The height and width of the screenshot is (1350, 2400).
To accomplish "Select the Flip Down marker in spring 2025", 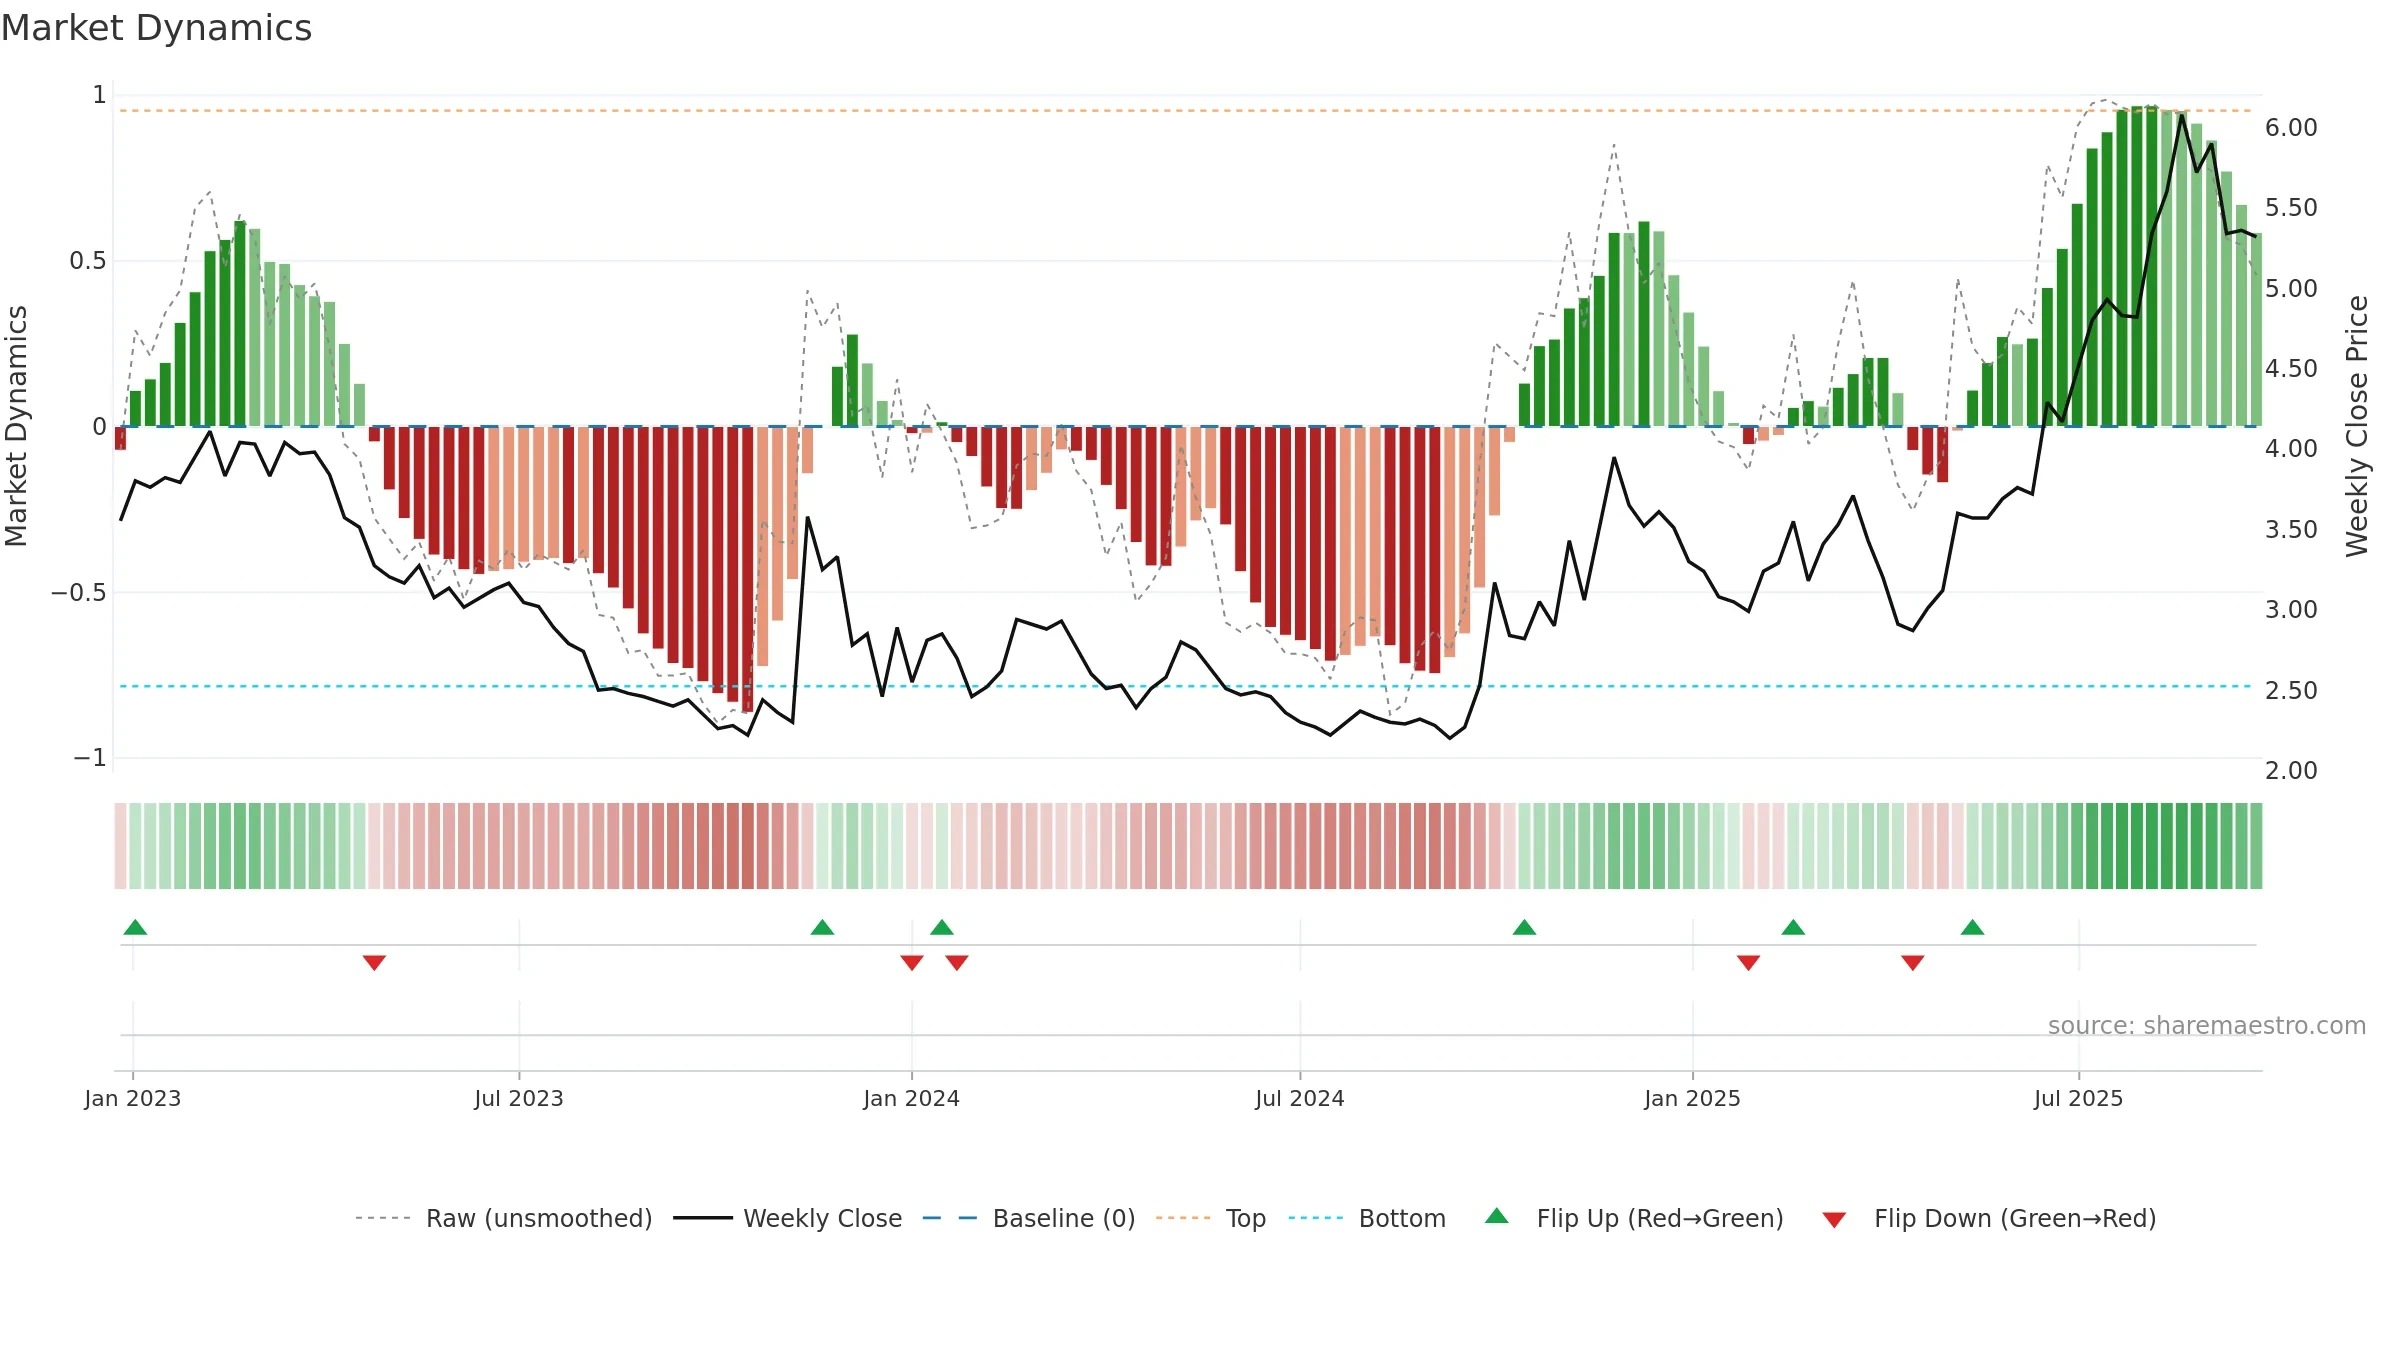I will pos(1913,962).
